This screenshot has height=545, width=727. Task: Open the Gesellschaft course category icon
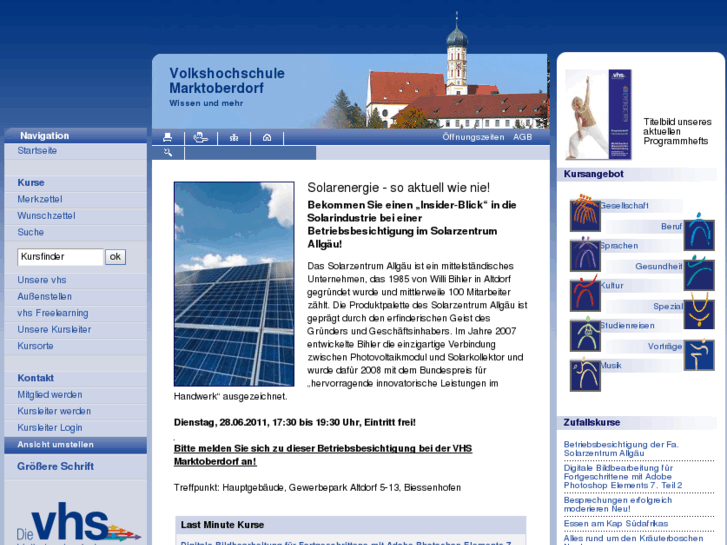(585, 213)
